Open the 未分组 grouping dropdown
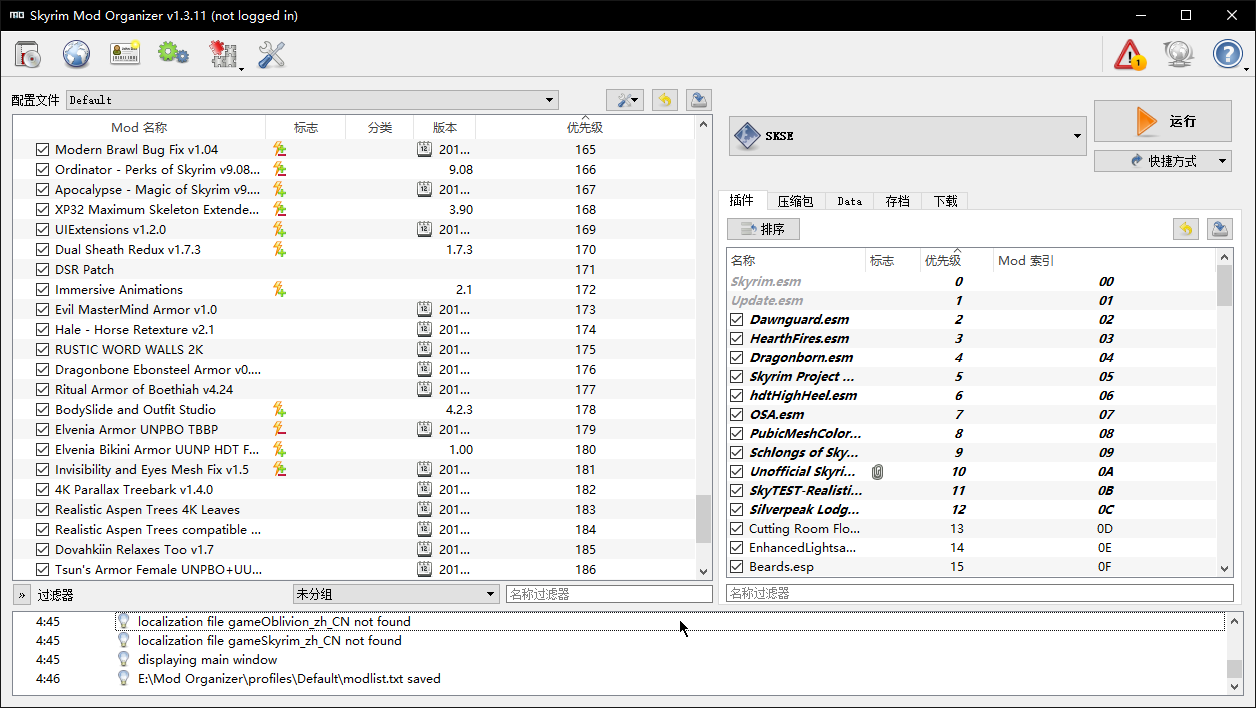The width and height of the screenshot is (1256, 708). 395,594
